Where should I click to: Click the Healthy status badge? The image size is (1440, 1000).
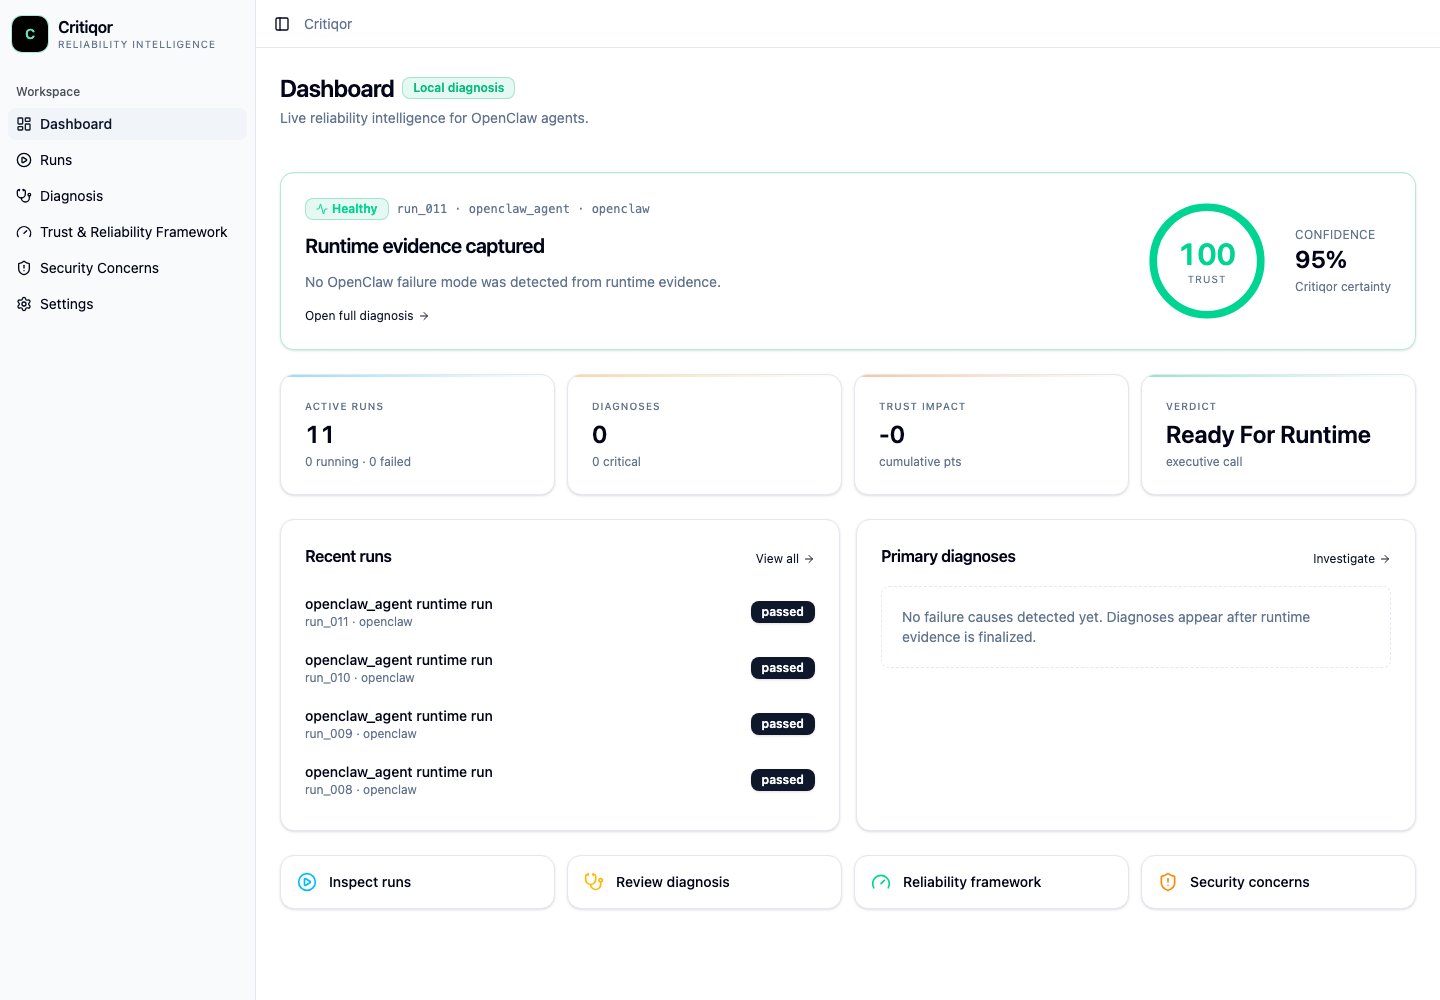pyautogui.click(x=346, y=209)
